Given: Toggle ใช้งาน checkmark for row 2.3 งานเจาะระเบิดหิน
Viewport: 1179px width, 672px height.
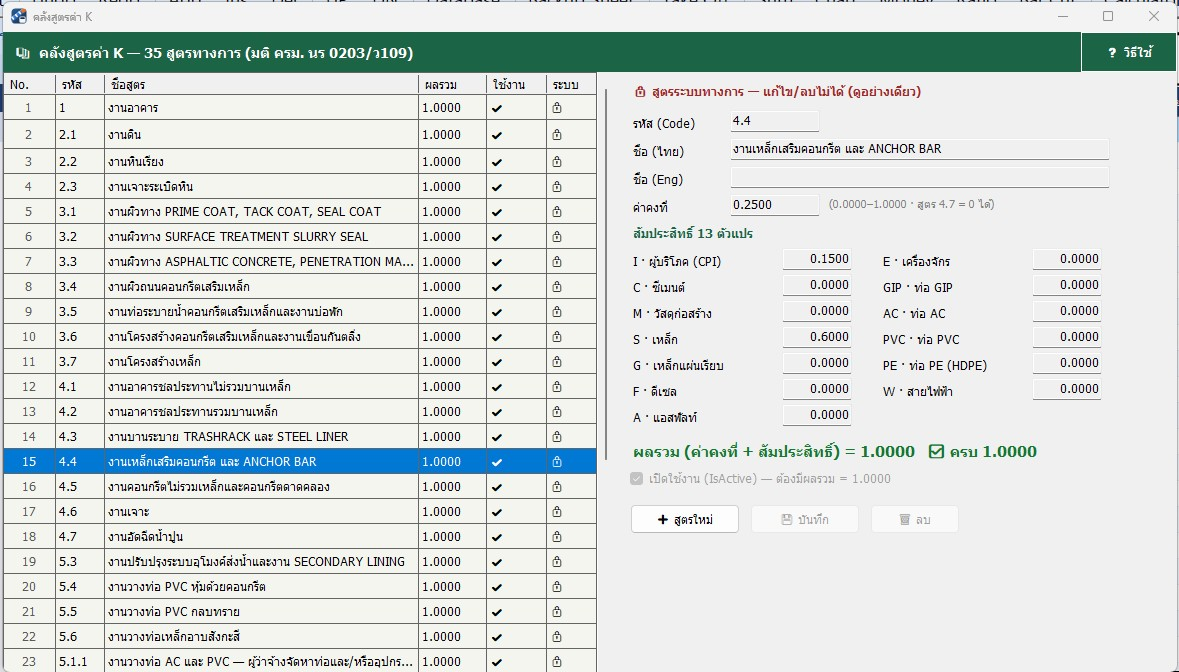Looking at the screenshot, I should pos(497,187).
